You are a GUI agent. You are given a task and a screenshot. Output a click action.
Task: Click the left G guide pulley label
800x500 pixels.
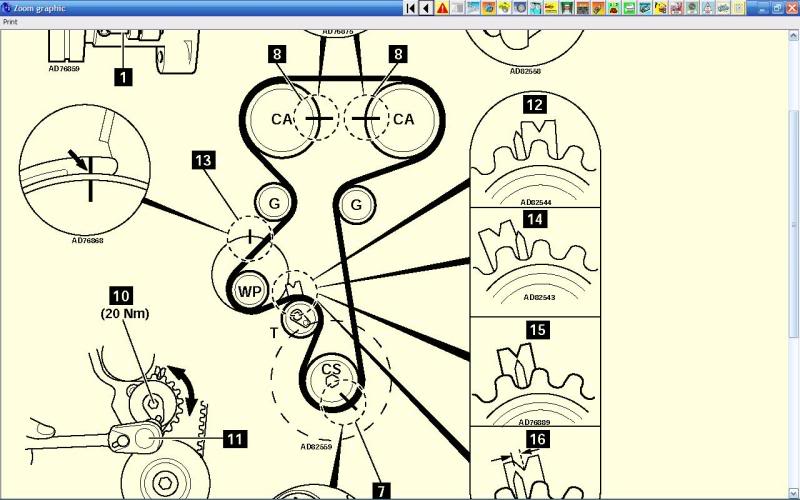(274, 204)
